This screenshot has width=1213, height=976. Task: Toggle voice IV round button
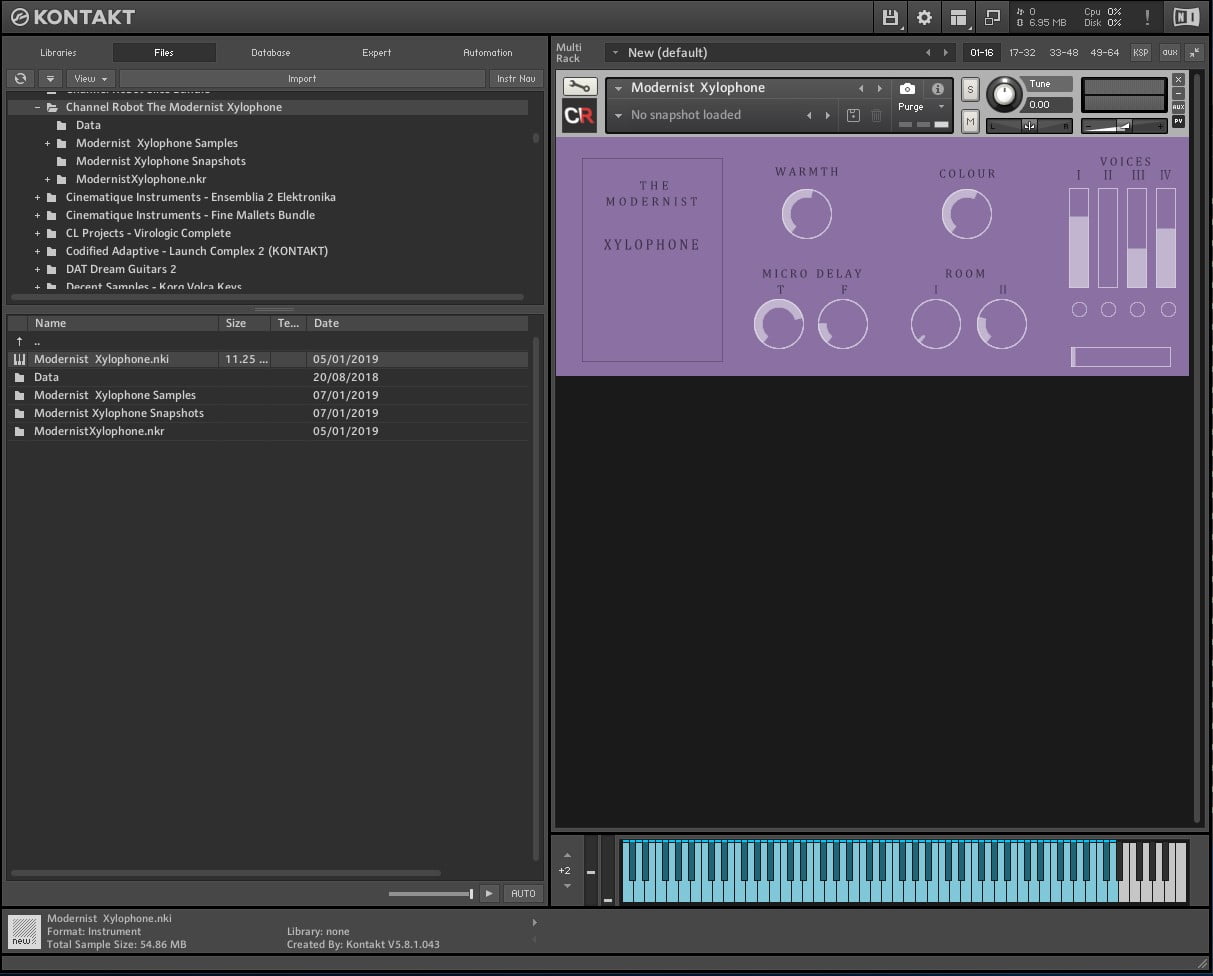[1168, 310]
